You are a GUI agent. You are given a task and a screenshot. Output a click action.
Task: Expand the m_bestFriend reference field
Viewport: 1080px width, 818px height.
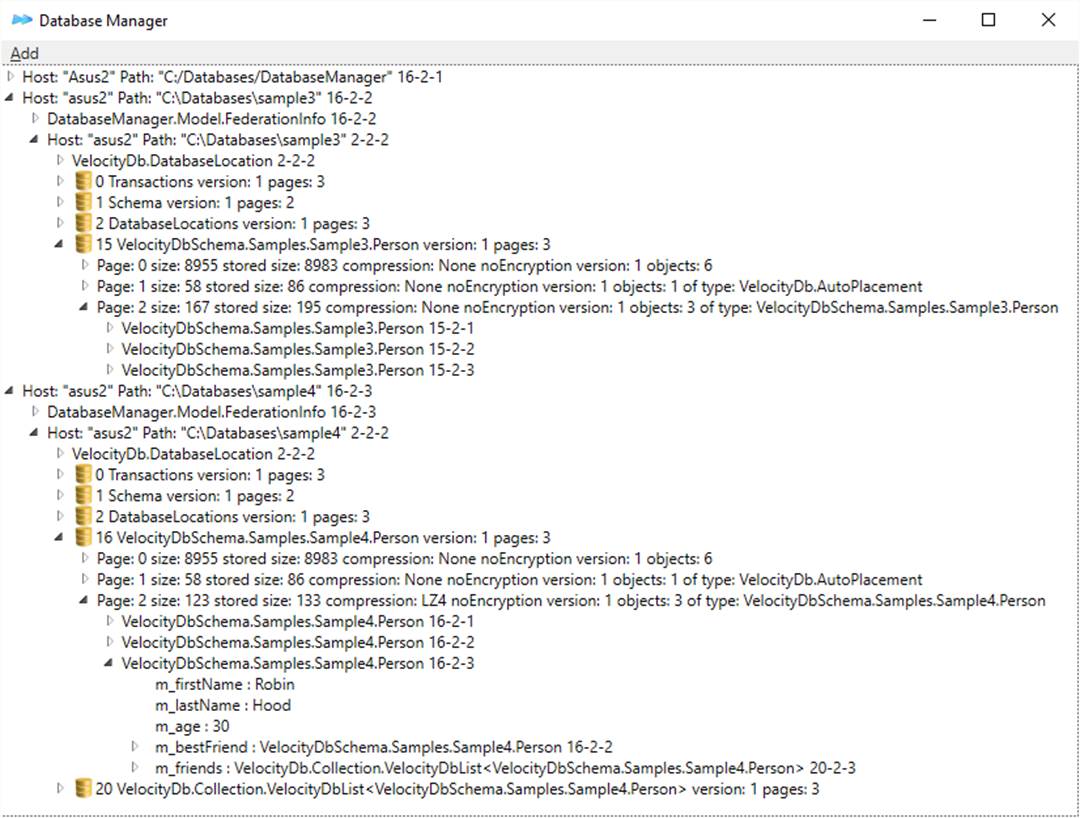click(x=134, y=746)
